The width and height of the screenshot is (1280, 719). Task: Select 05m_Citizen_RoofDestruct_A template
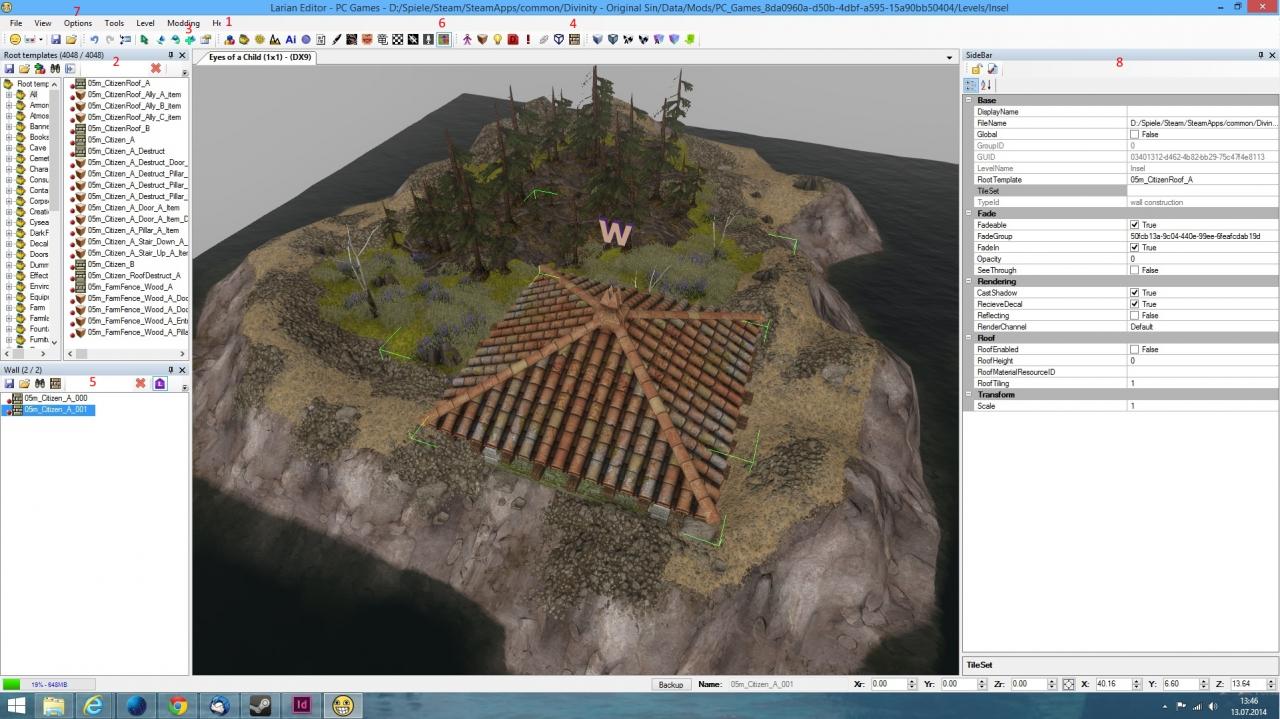click(x=134, y=275)
